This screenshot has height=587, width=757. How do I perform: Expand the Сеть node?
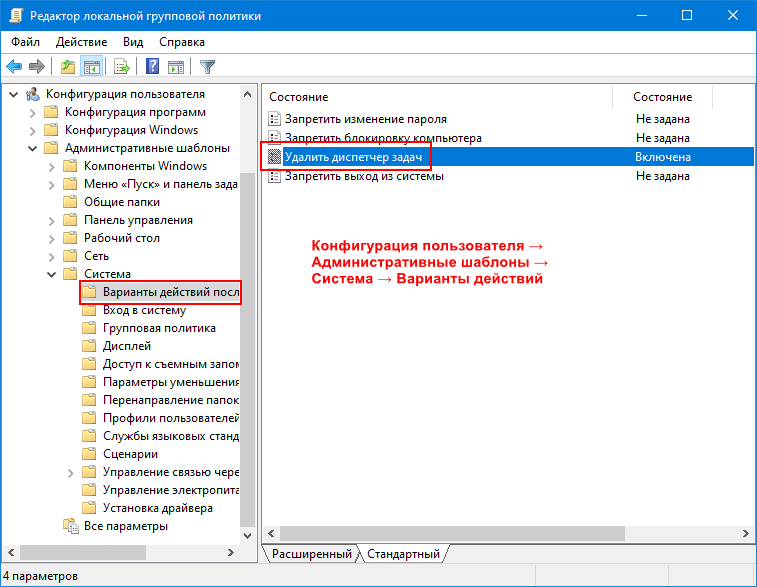[x=52, y=256]
